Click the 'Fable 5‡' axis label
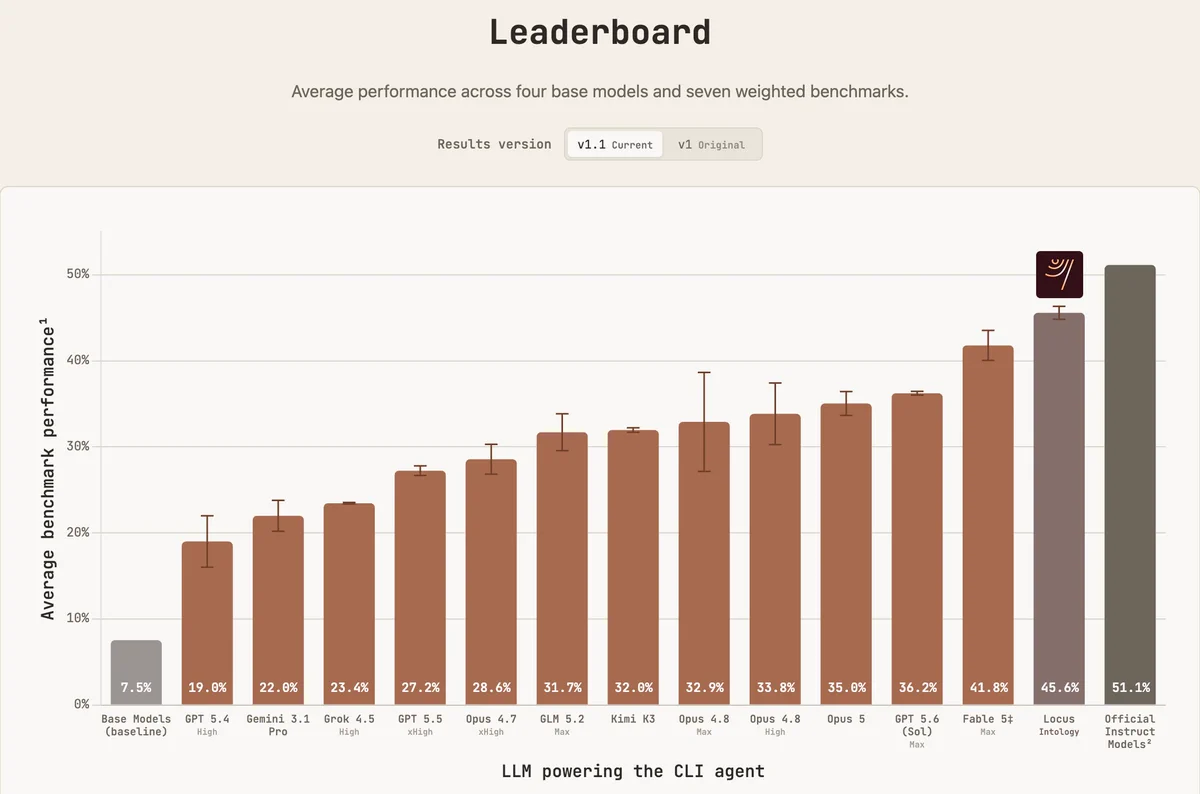1200x794 pixels. [988, 719]
